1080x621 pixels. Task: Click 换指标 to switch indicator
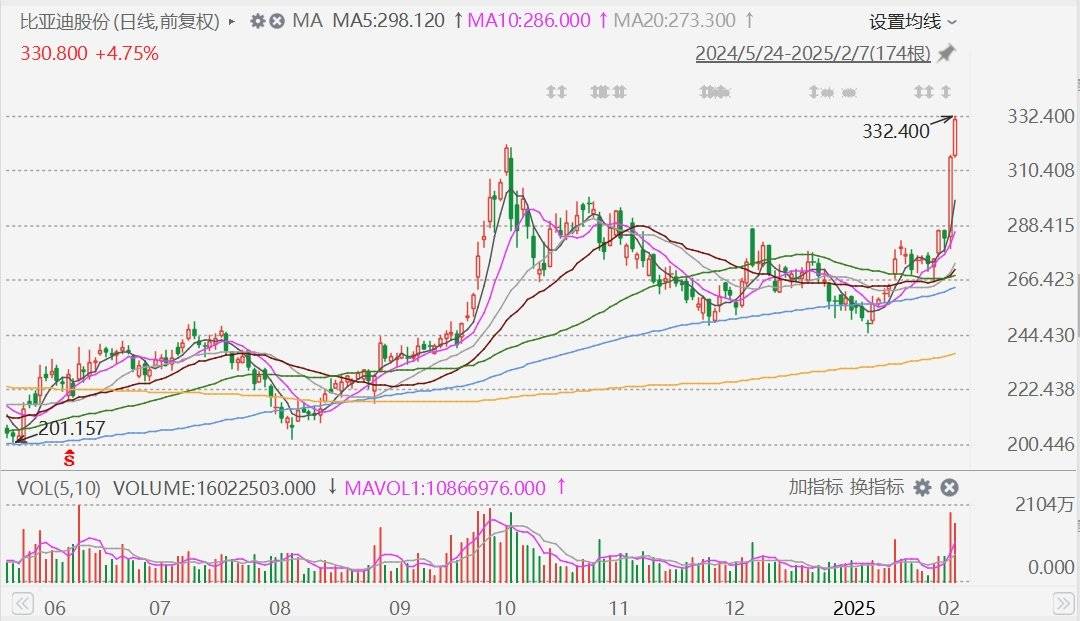click(876, 487)
